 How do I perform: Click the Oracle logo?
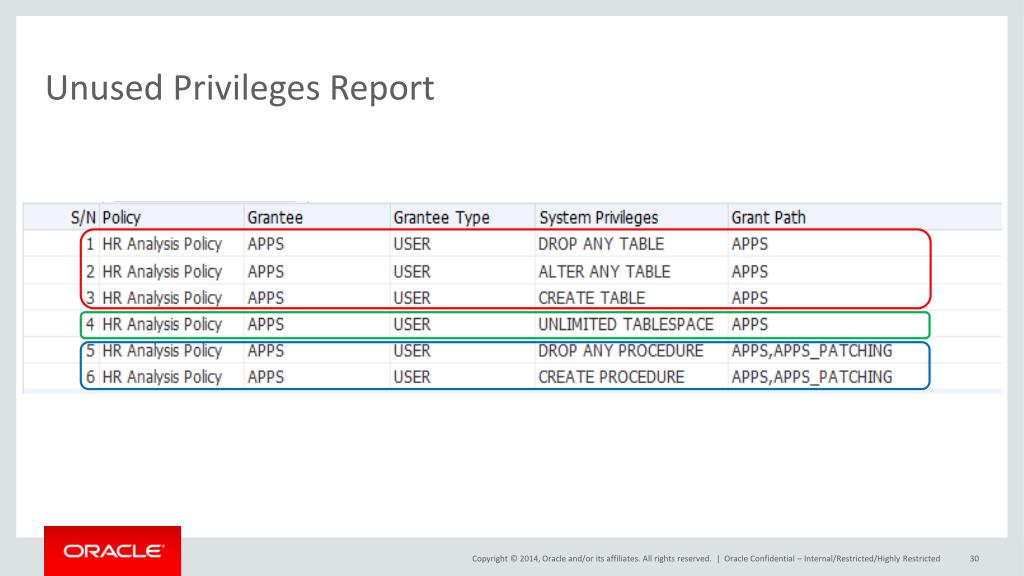[112, 551]
